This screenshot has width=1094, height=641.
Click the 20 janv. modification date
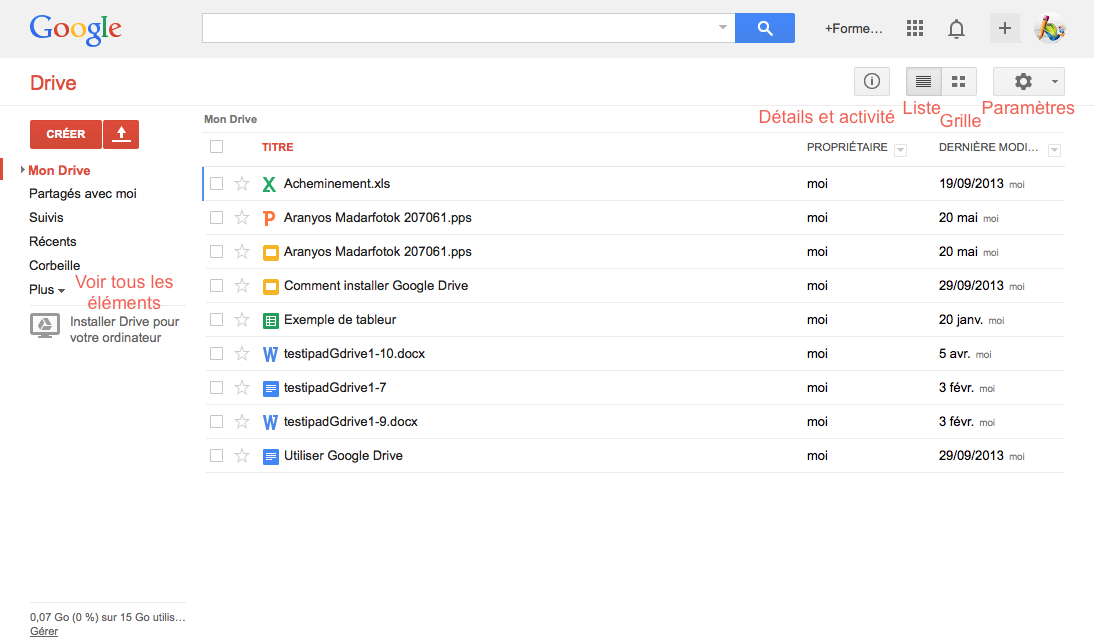click(x=961, y=319)
